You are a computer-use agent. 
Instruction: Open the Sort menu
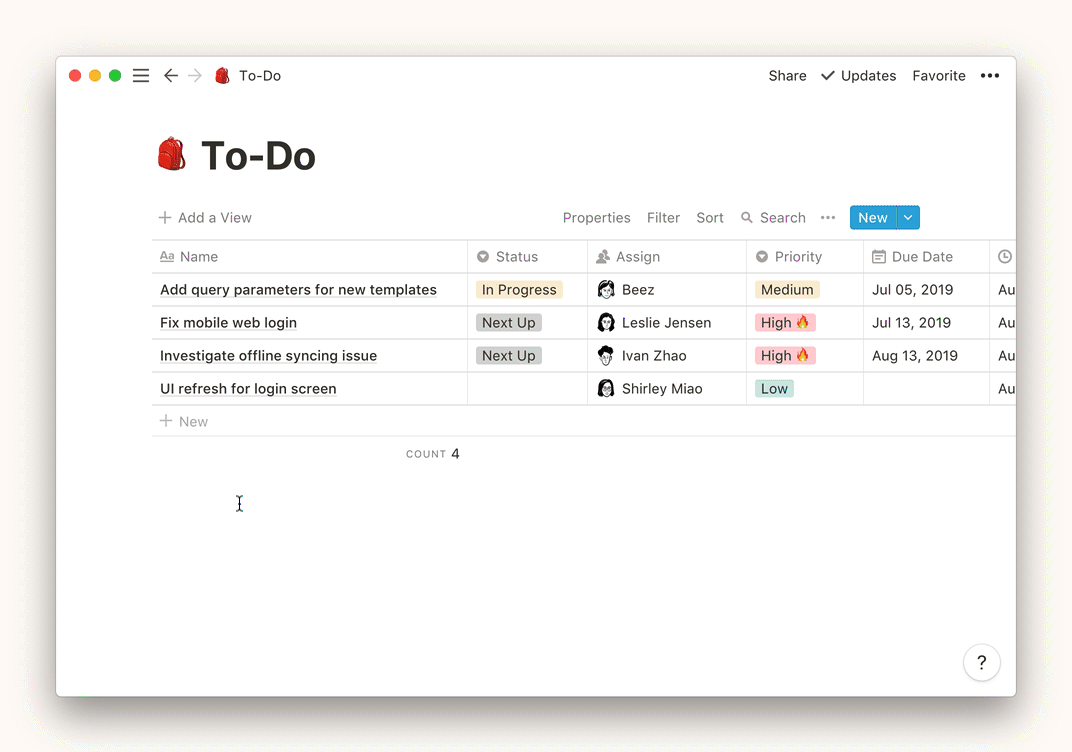coord(710,218)
